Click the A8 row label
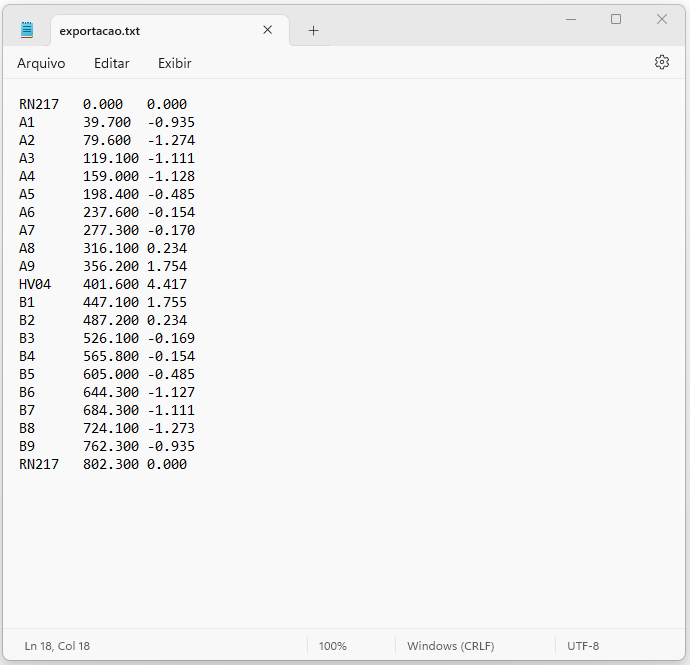The height and width of the screenshot is (665, 690). click(x=27, y=249)
